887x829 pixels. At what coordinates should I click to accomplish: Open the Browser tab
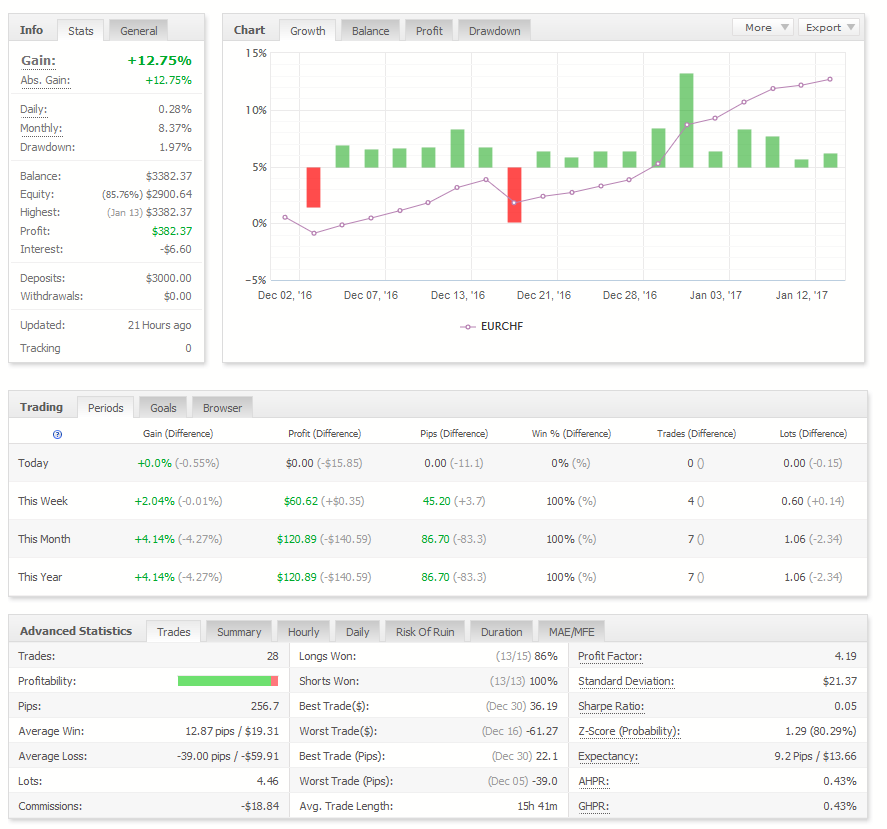tap(222, 407)
